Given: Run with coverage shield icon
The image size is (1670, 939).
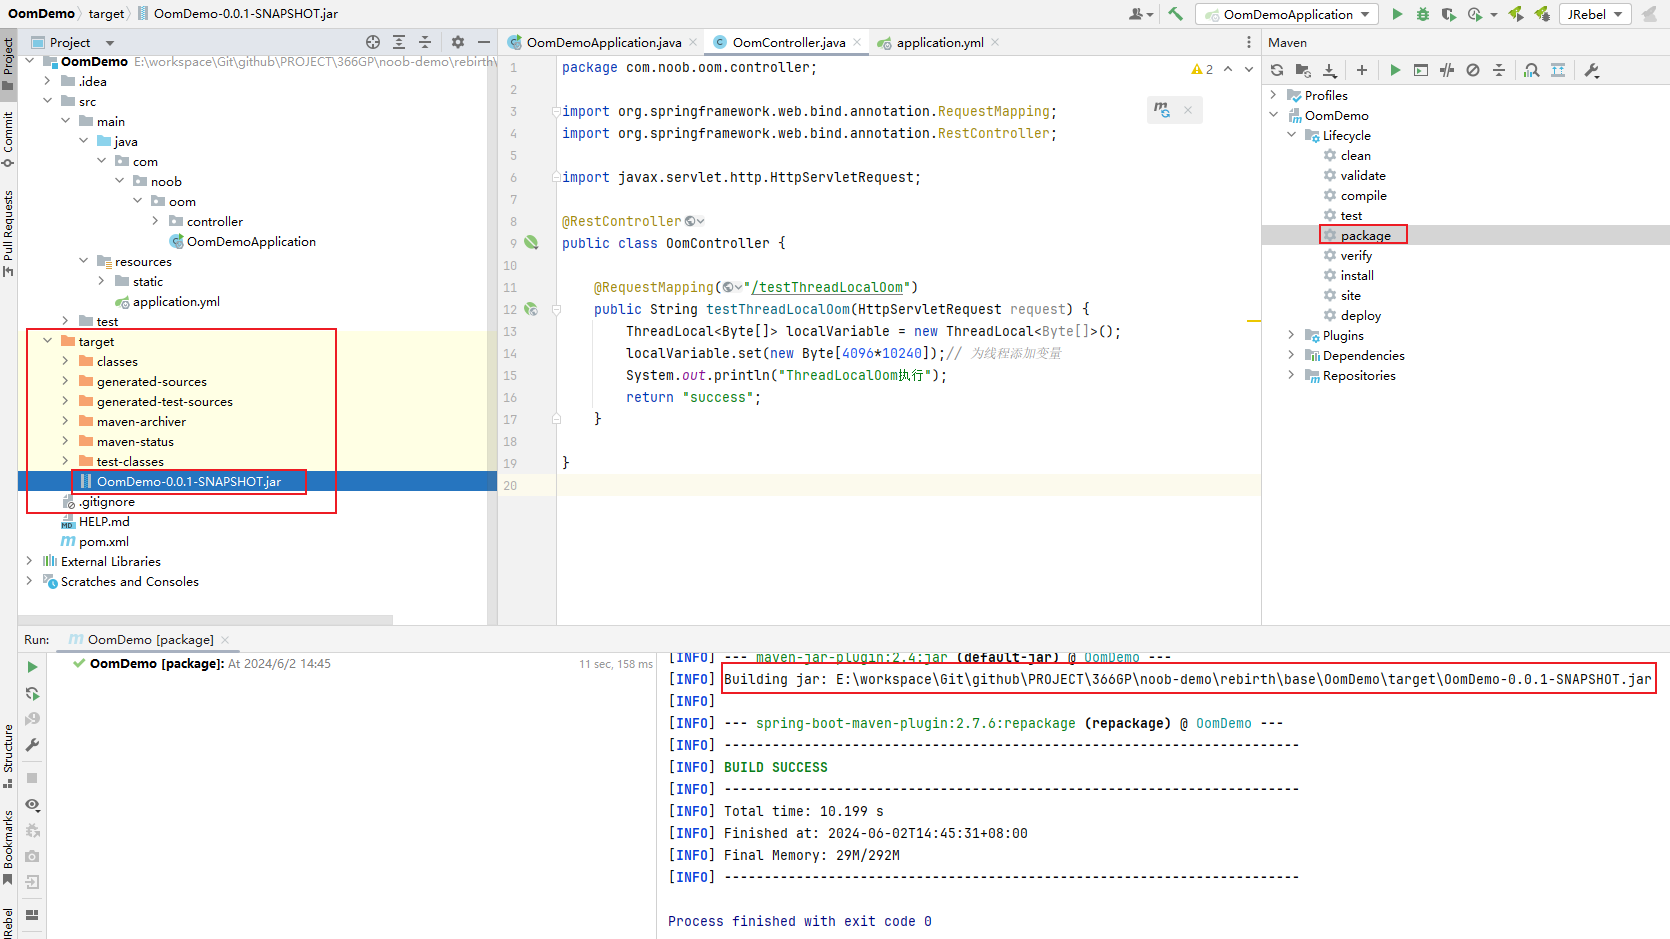Looking at the screenshot, I should pyautogui.click(x=1448, y=14).
